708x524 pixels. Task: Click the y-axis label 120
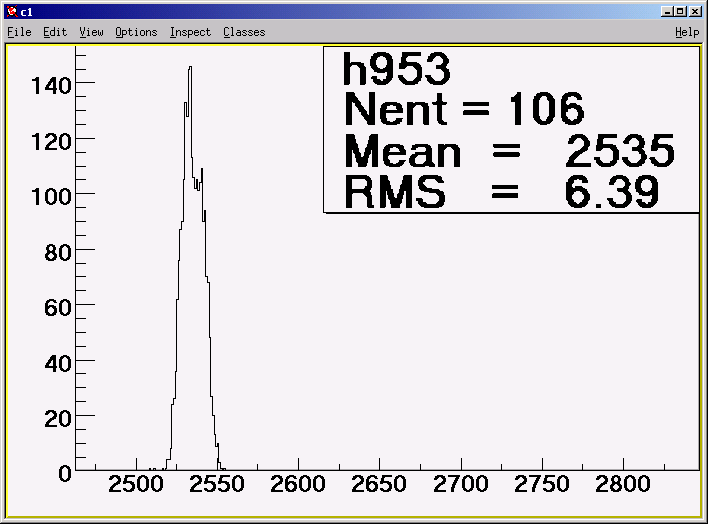coord(51,142)
